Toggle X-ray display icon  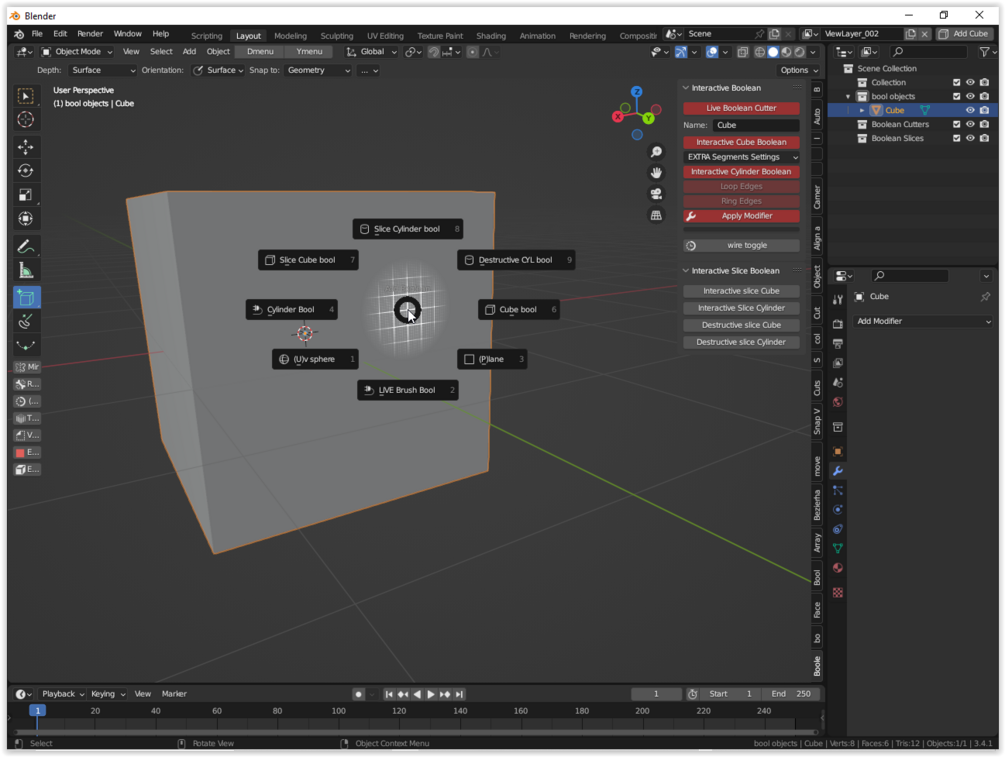click(742, 52)
